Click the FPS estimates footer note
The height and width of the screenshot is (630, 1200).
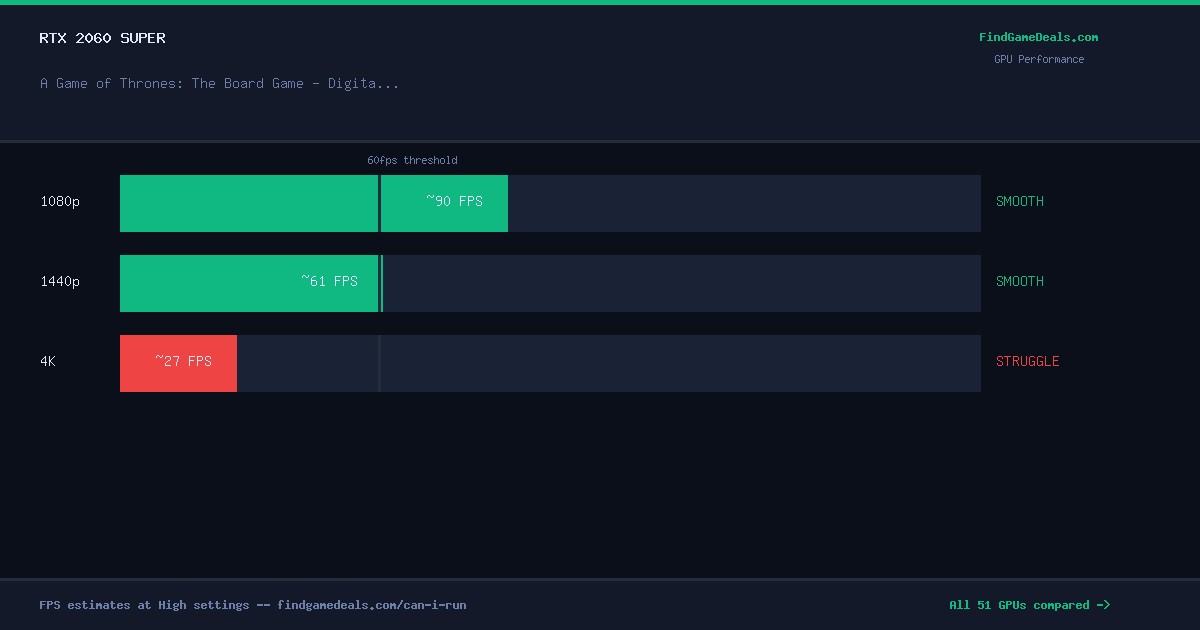point(253,605)
